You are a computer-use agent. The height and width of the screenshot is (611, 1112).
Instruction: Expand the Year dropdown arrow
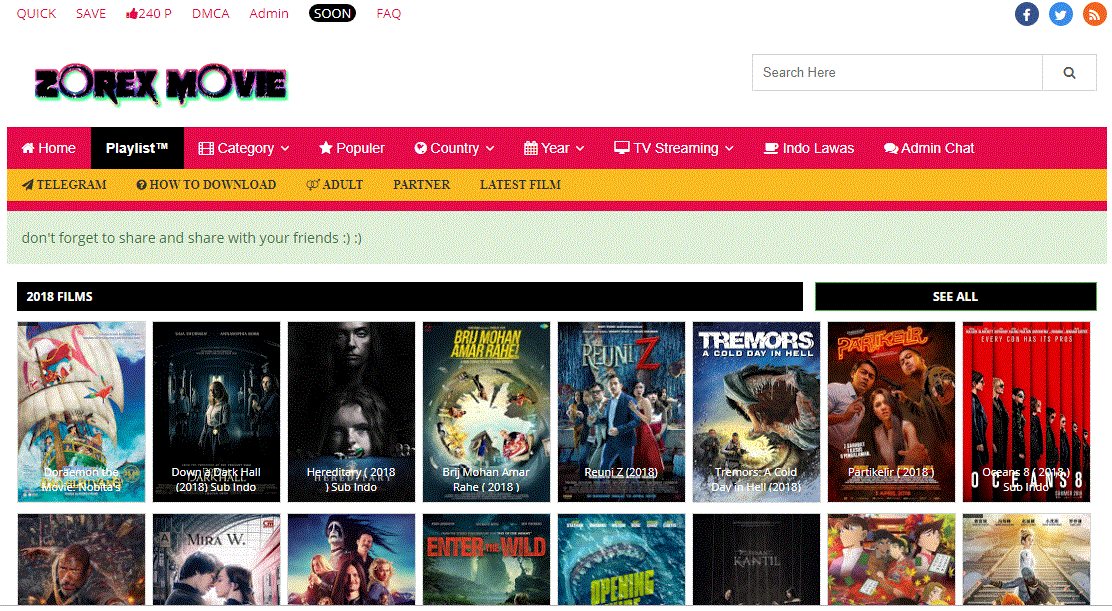click(580, 149)
